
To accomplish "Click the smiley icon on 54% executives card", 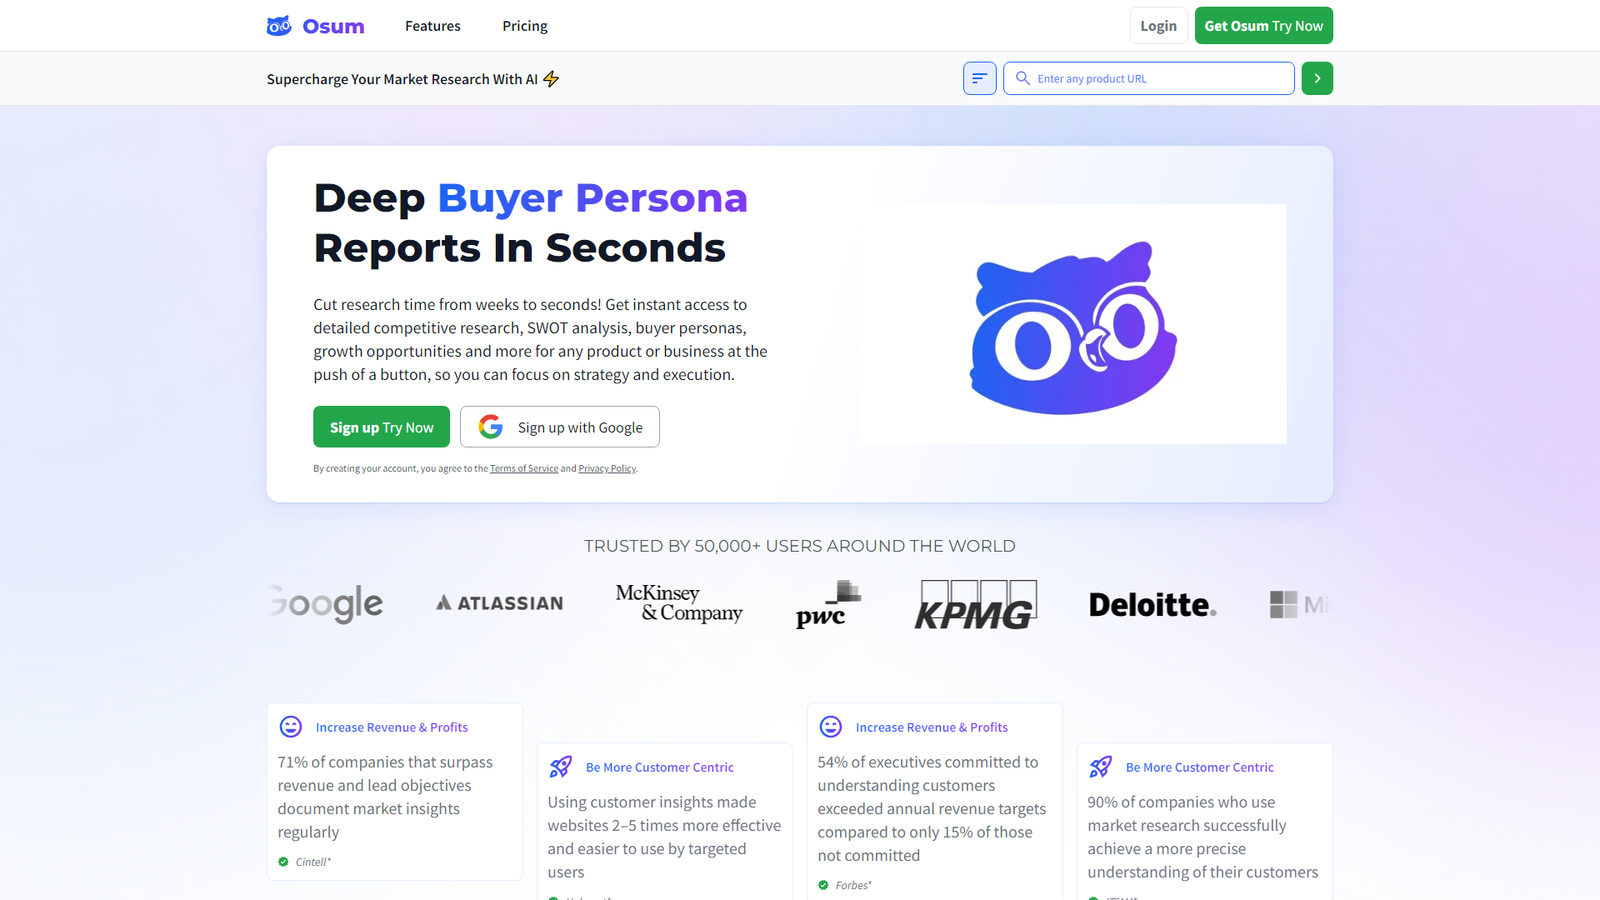I will pyautogui.click(x=831, y=727).
